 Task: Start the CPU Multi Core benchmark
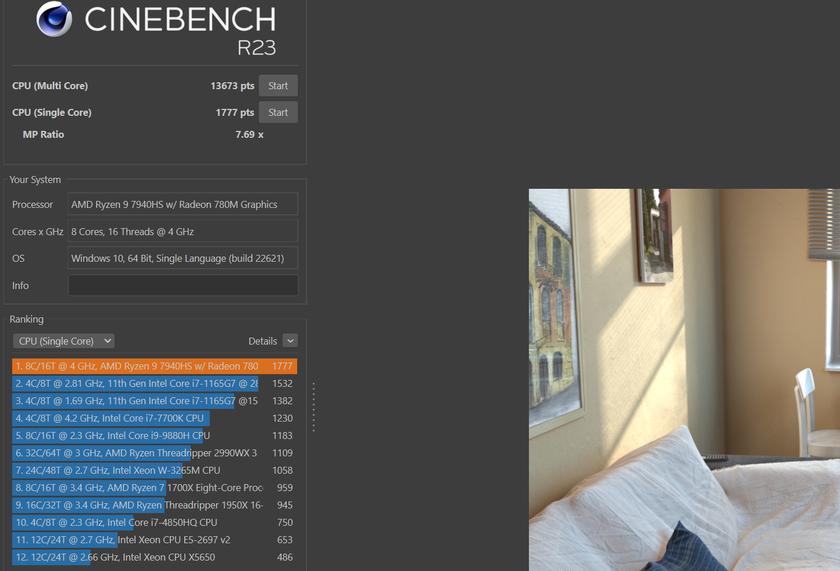tap(278, 86)
